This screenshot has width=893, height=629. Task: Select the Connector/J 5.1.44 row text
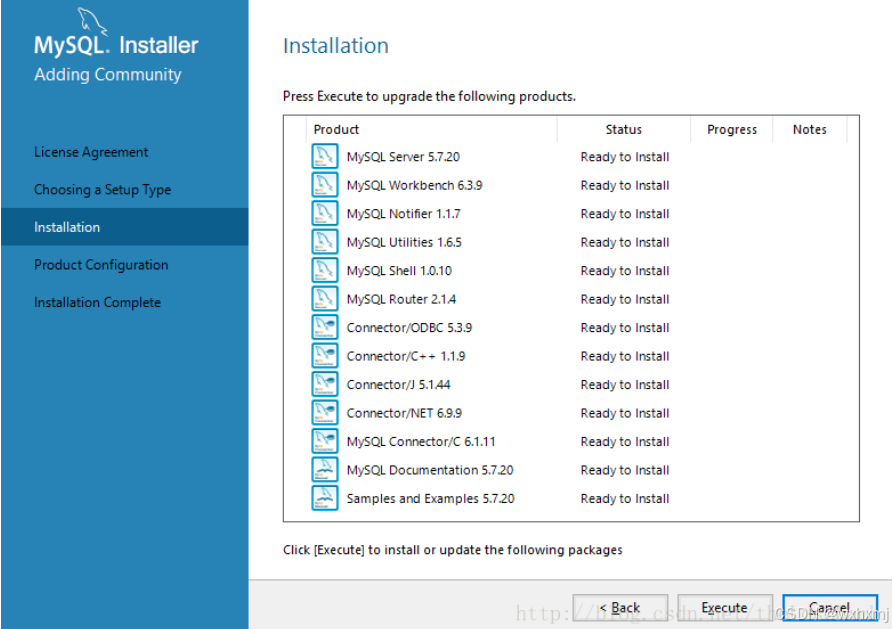click(x=399, y=385)
